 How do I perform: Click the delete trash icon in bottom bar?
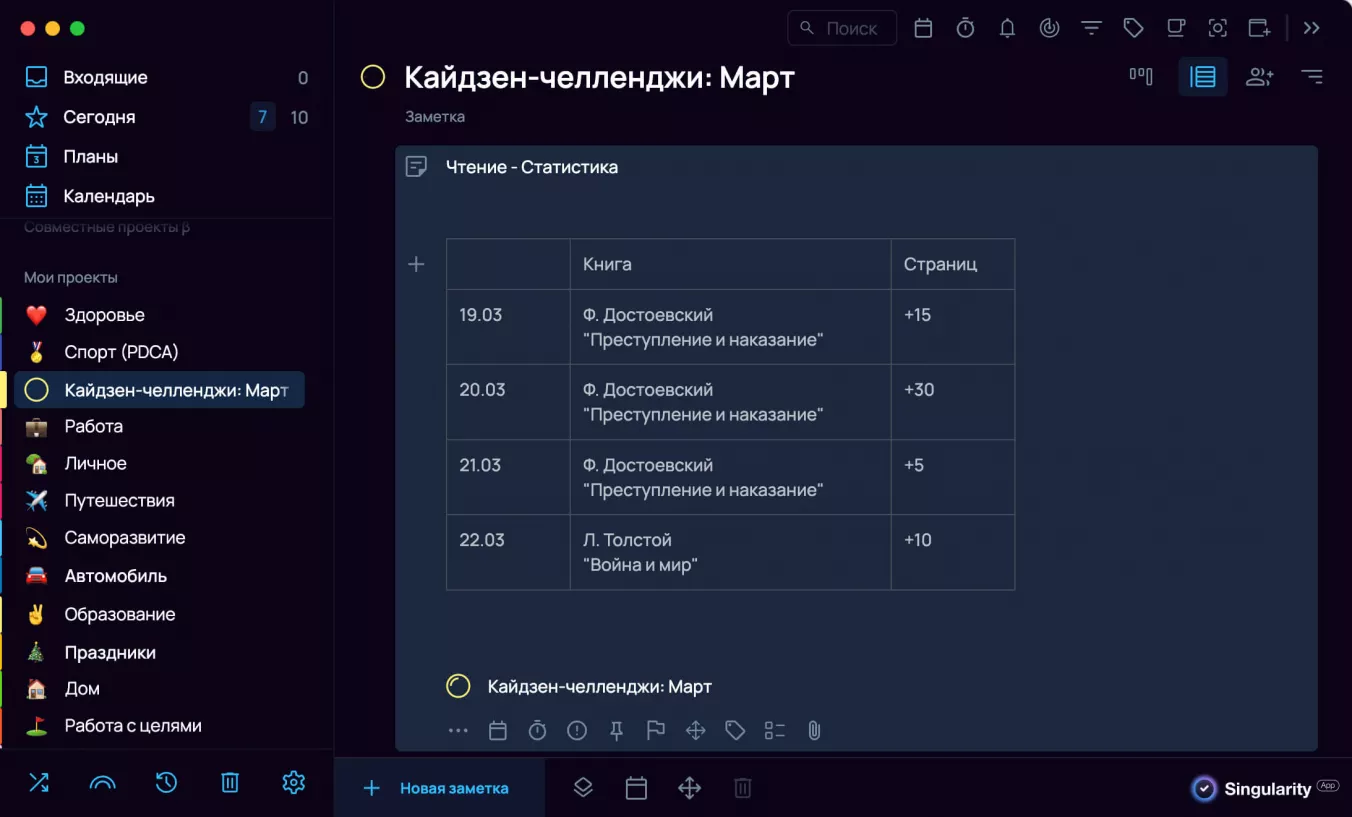coord(743,788)
